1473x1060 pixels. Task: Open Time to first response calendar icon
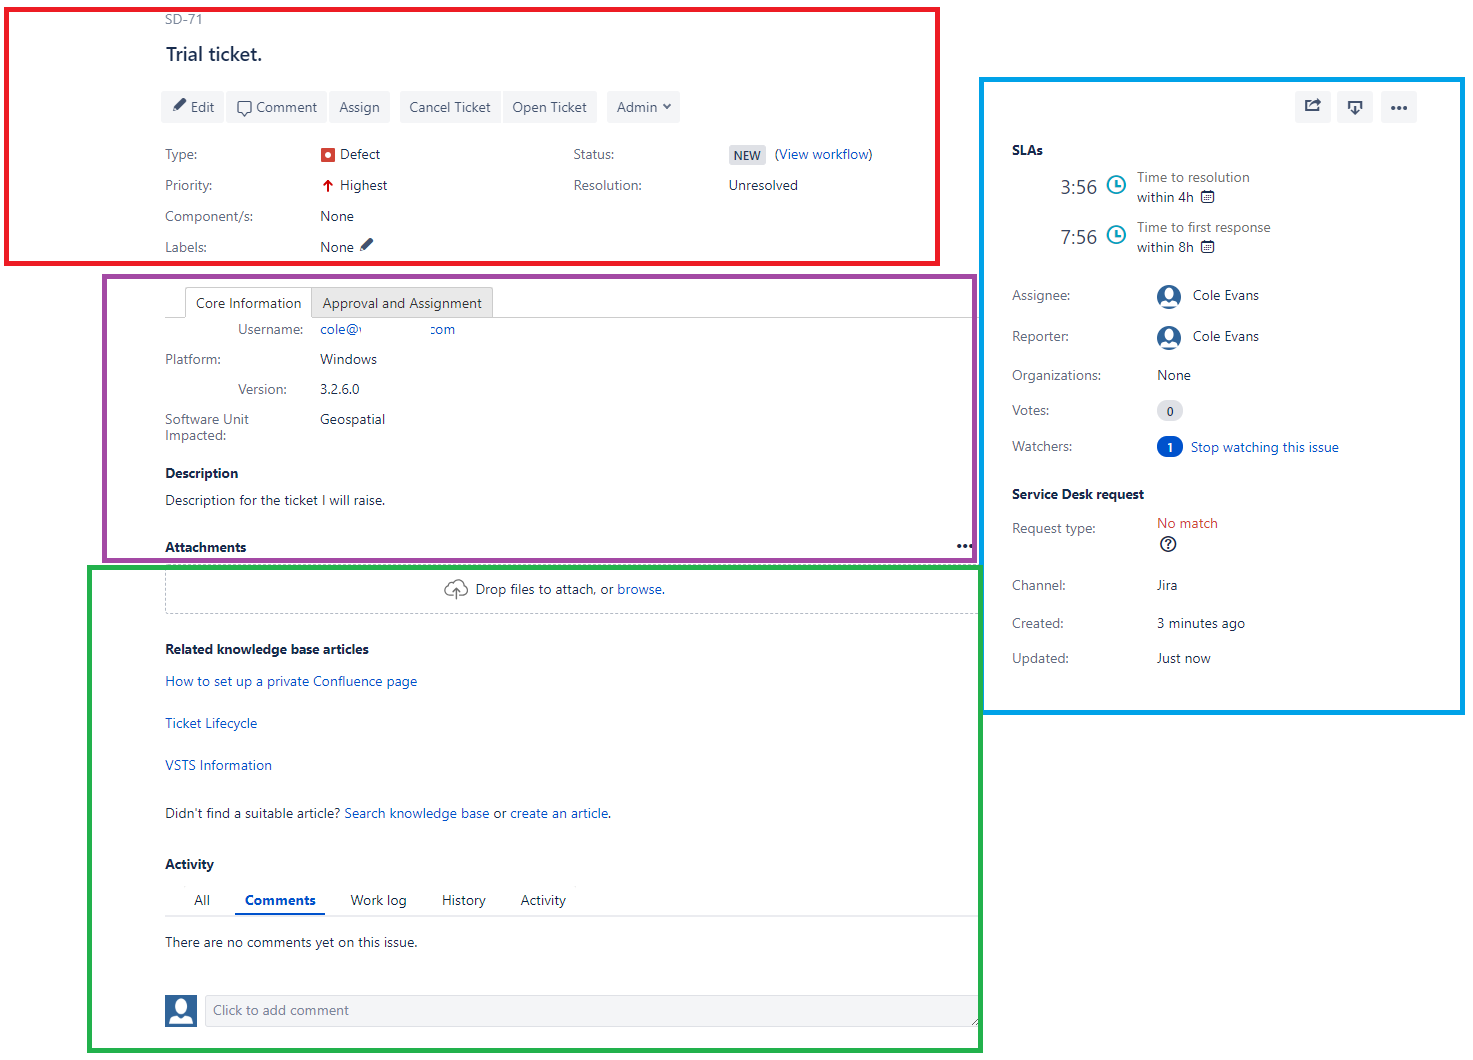[1208, 247]
